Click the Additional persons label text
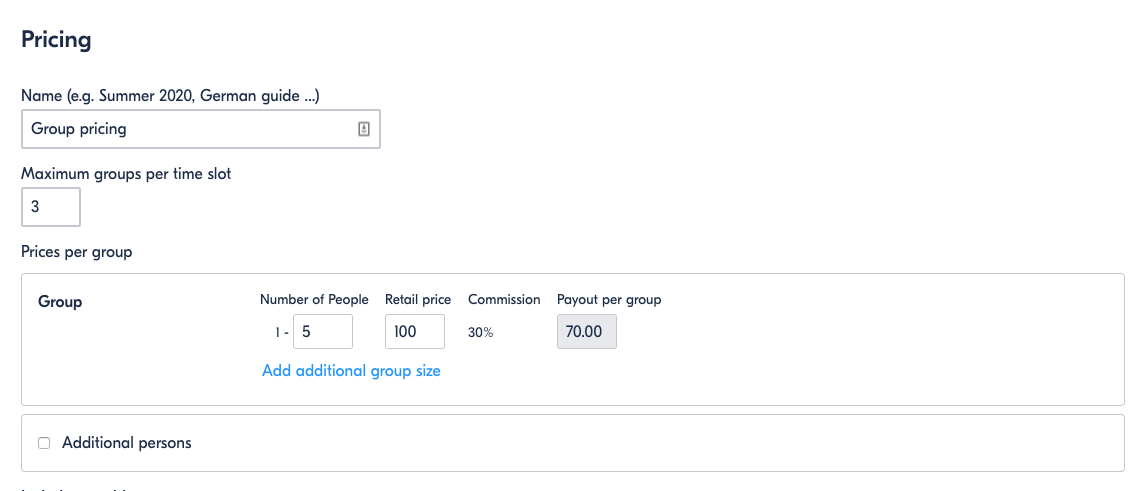1137x491 pixels. tap(127, 442)
